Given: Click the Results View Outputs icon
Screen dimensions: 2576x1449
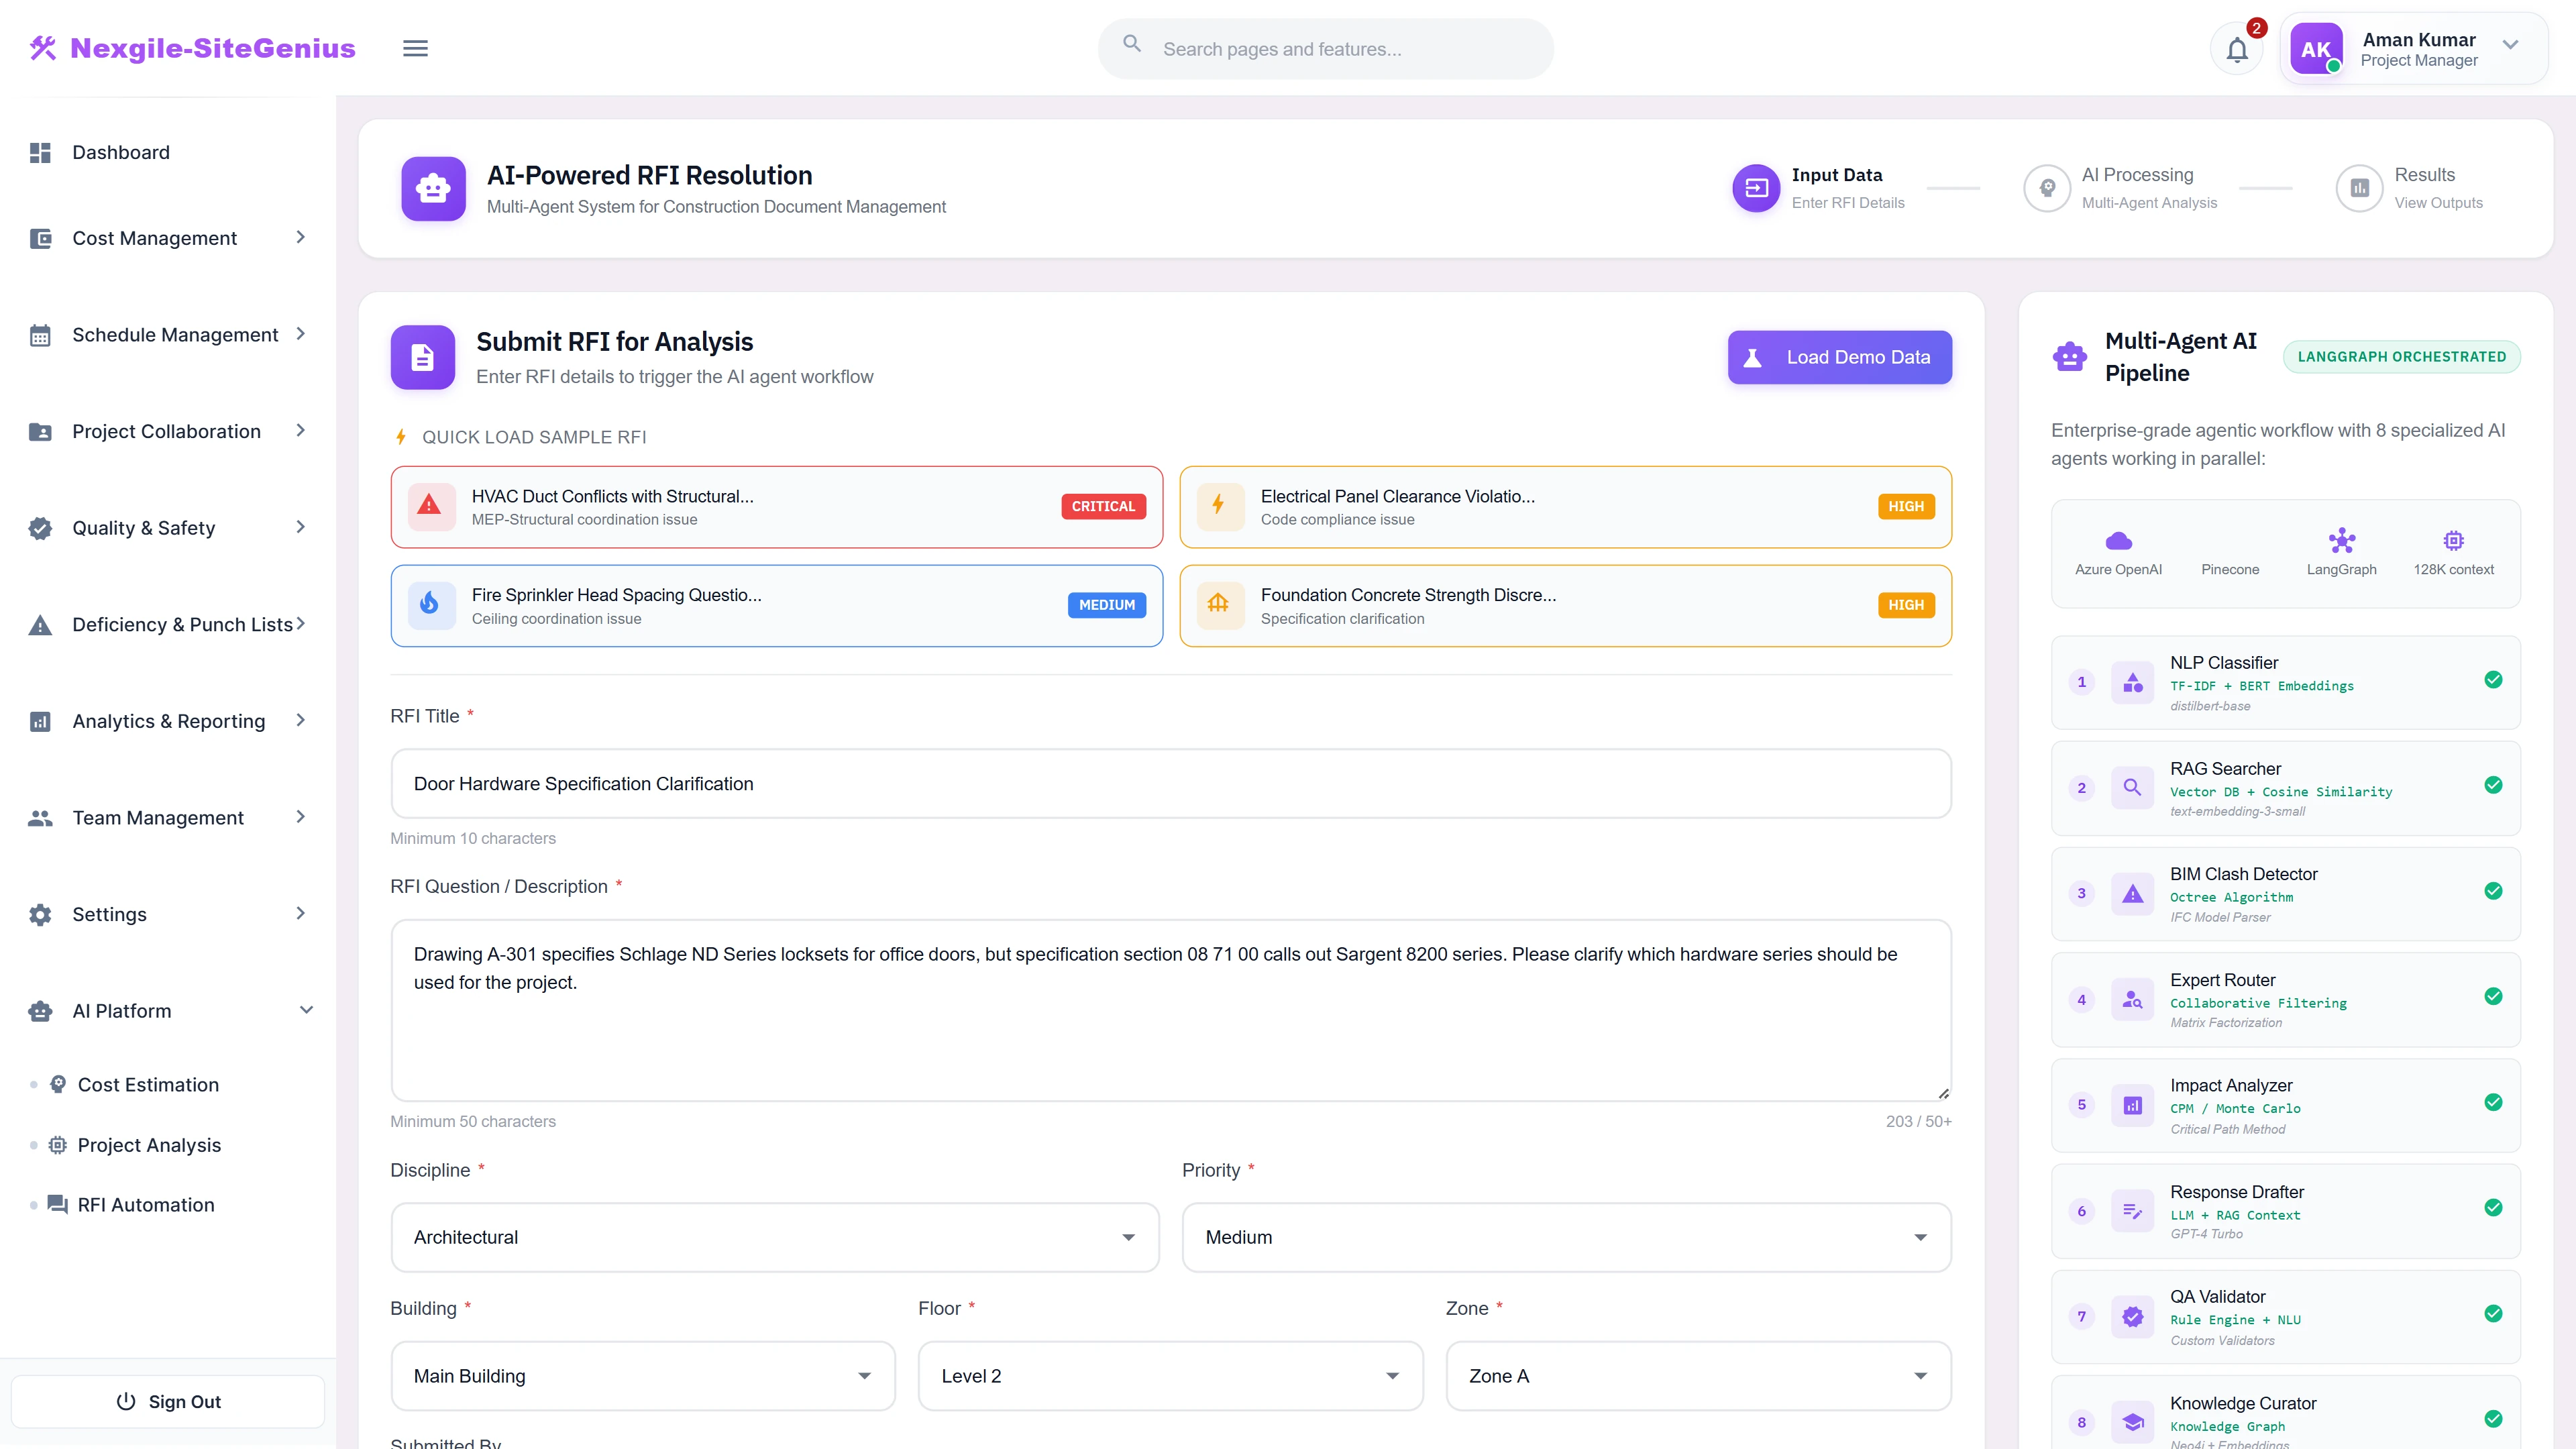Looking at the screenshot, I should pyautogui.click(x=2359, y=188).
